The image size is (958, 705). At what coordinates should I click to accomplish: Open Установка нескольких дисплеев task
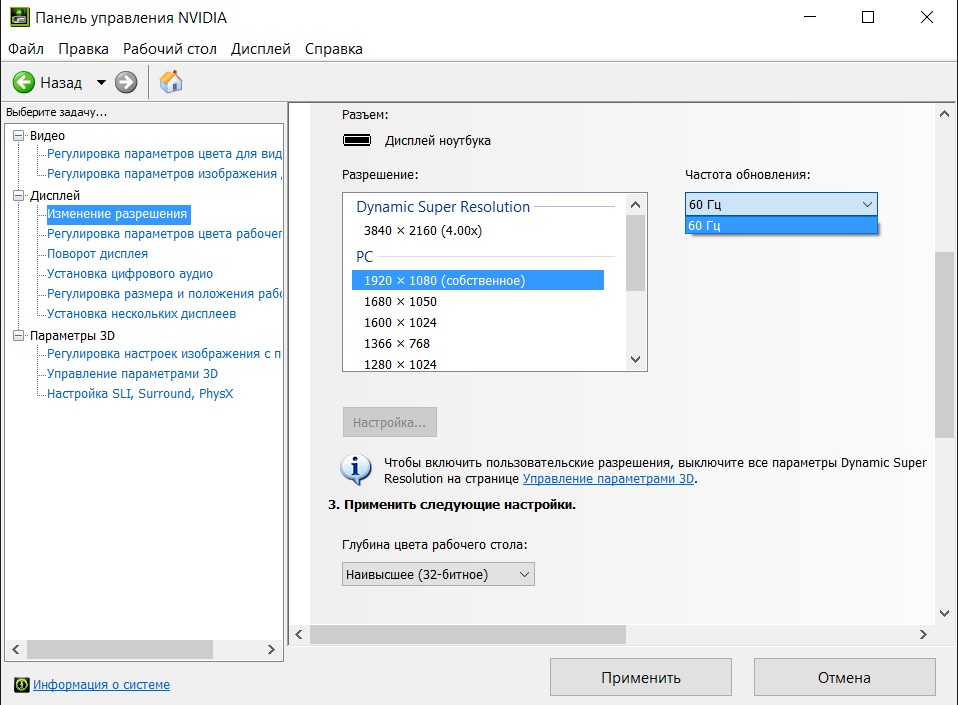[142, 314]
